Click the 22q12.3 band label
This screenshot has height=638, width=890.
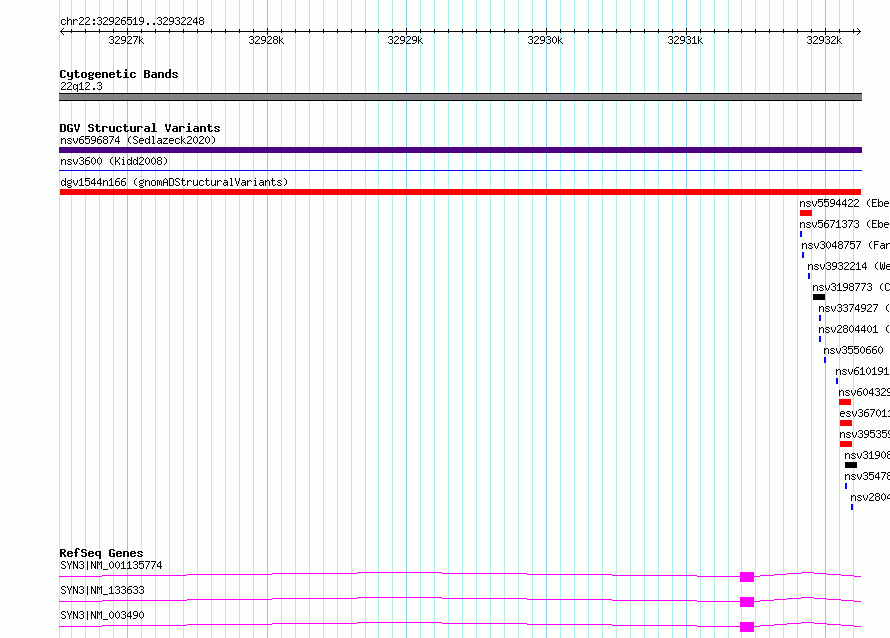(x=81, y=86)
